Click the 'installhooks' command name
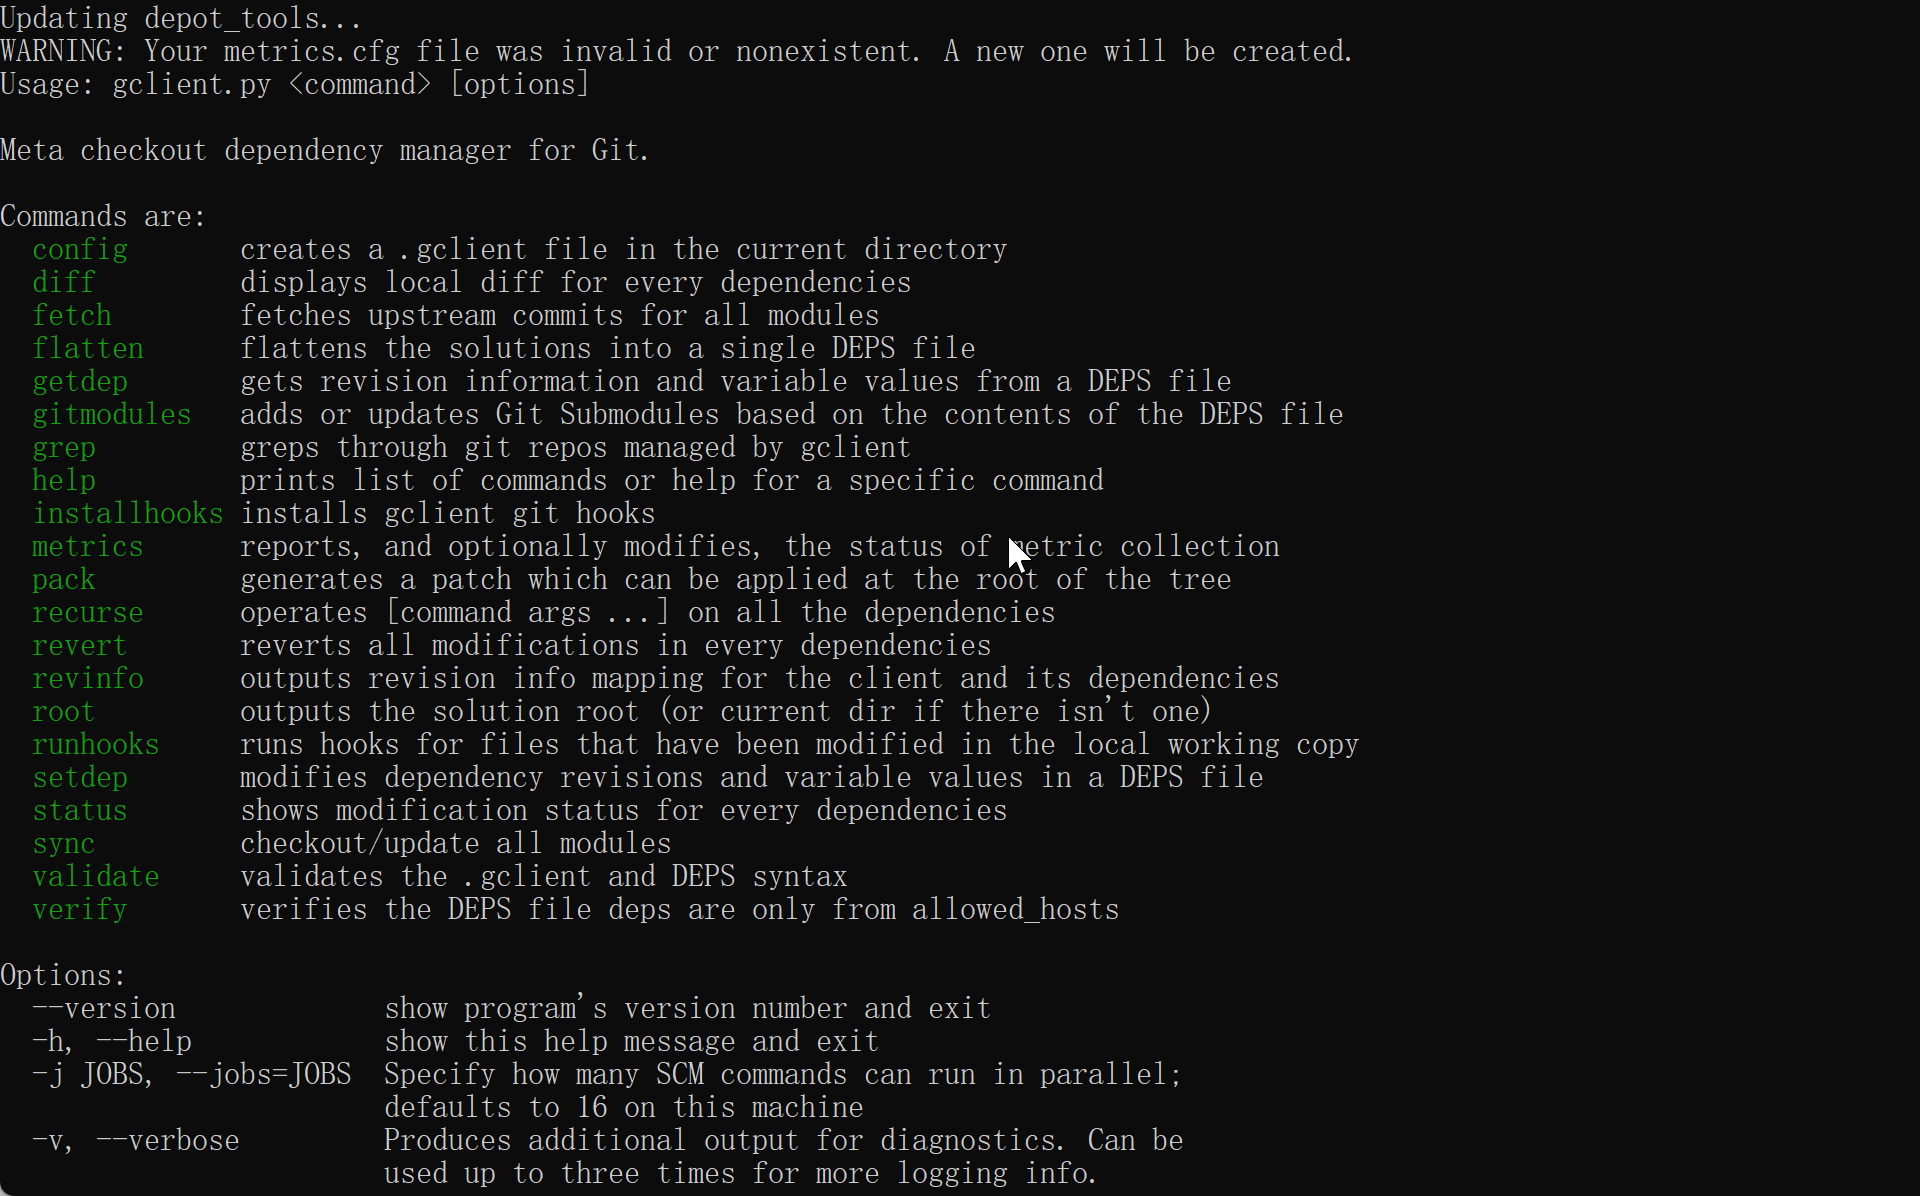 [128, 514]
